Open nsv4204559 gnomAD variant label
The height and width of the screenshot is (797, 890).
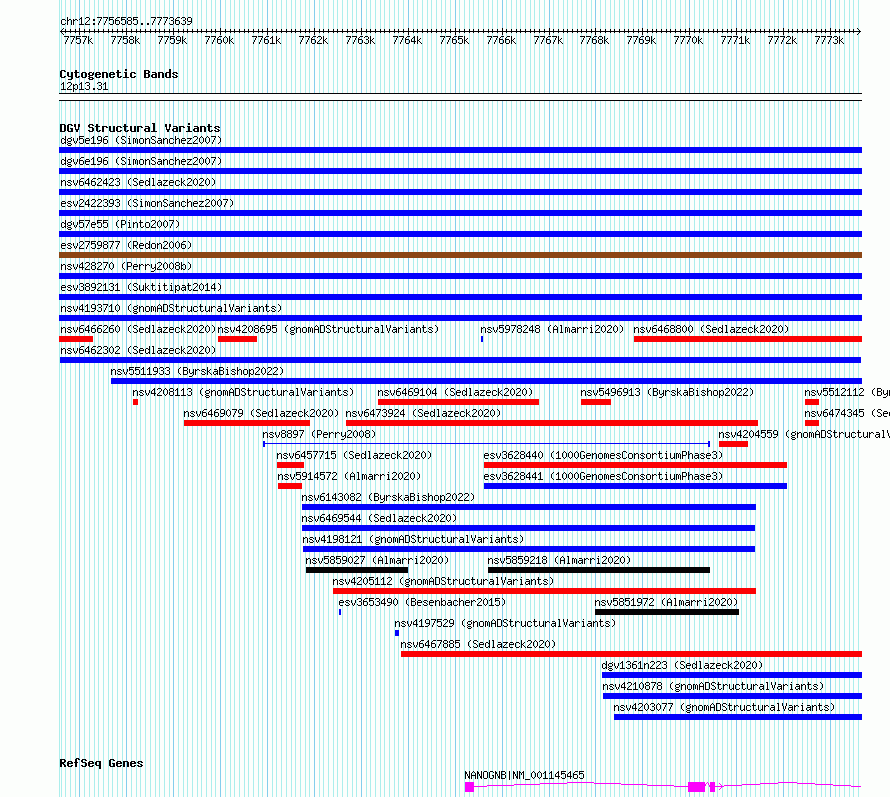tap(804, 434)
